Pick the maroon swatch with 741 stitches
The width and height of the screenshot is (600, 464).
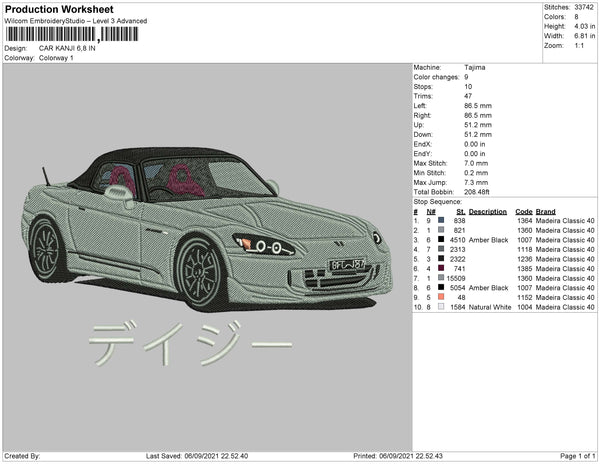coord(440,268)
